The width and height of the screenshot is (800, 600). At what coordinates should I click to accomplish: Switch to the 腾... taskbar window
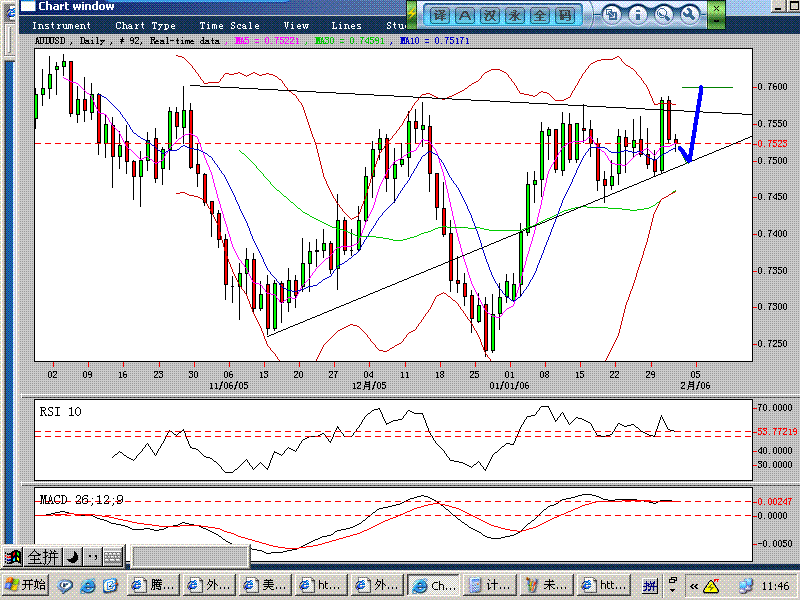pyautogui.click(x=154, y=585)
